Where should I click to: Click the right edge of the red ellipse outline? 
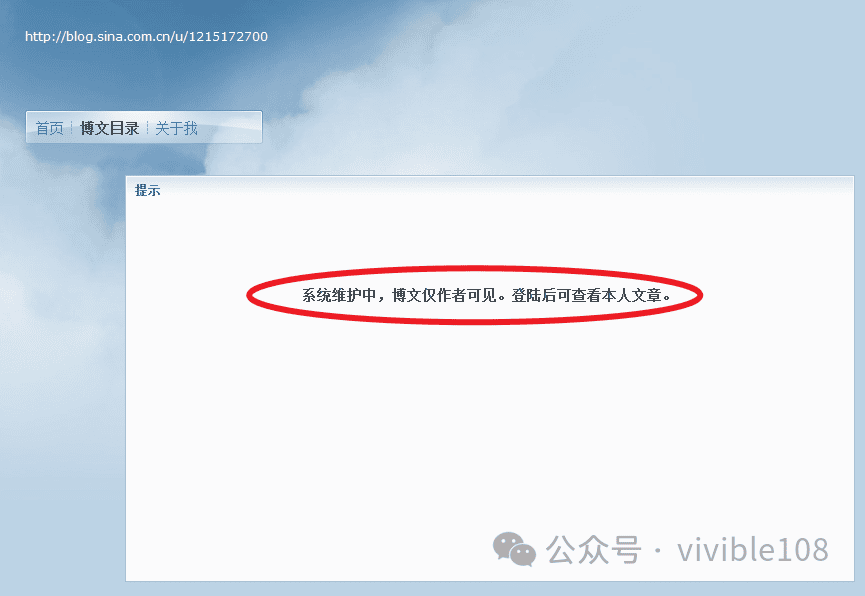(x=700, y=295)
